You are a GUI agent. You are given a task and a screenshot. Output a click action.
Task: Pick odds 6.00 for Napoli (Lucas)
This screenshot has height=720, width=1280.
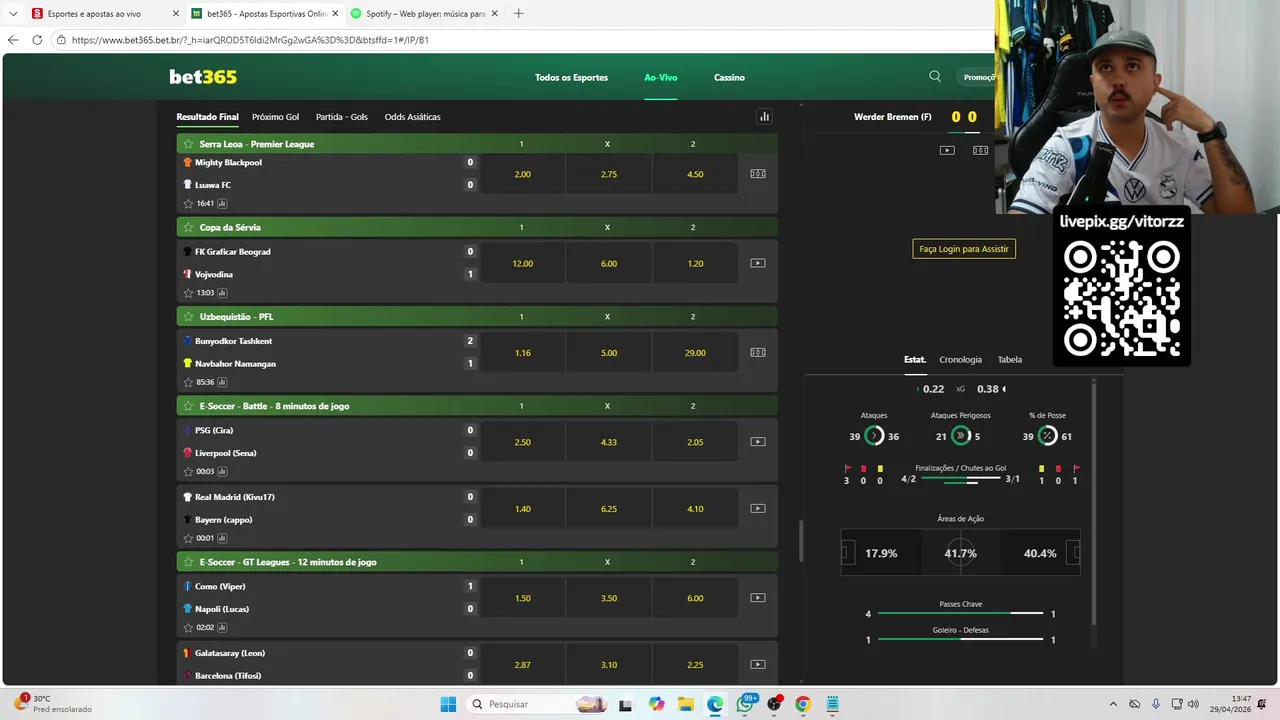[x=695, y=598]
